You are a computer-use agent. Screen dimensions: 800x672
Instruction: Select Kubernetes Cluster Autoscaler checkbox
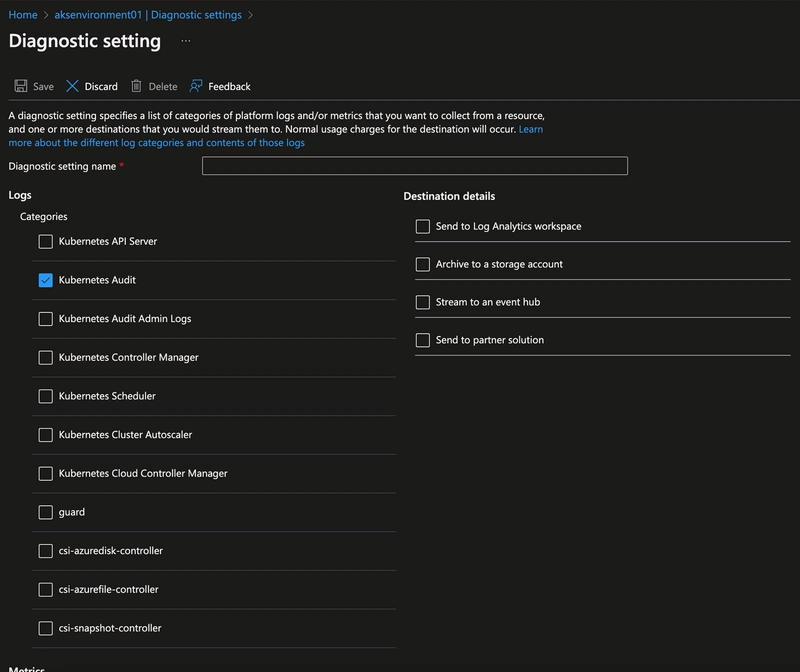(x=45, y=435)
